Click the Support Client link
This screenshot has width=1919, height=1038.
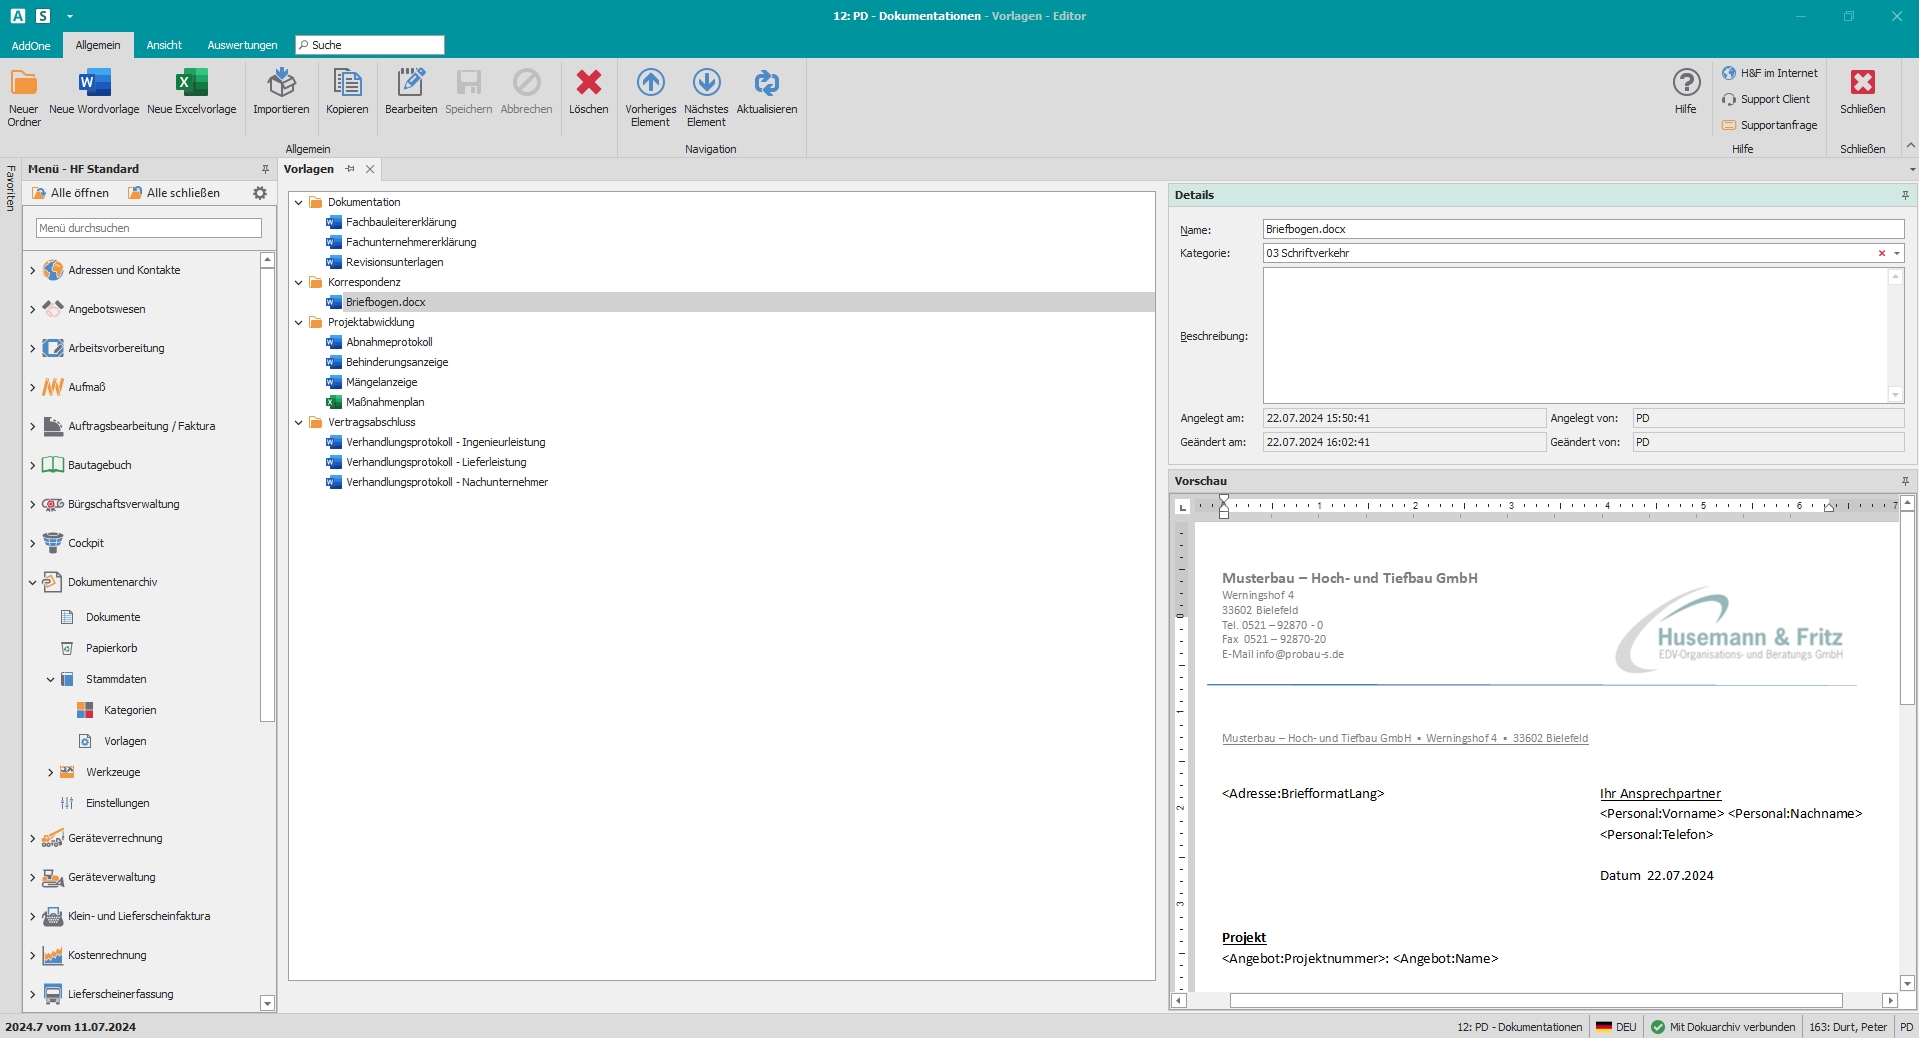(x=1774, y=100)
